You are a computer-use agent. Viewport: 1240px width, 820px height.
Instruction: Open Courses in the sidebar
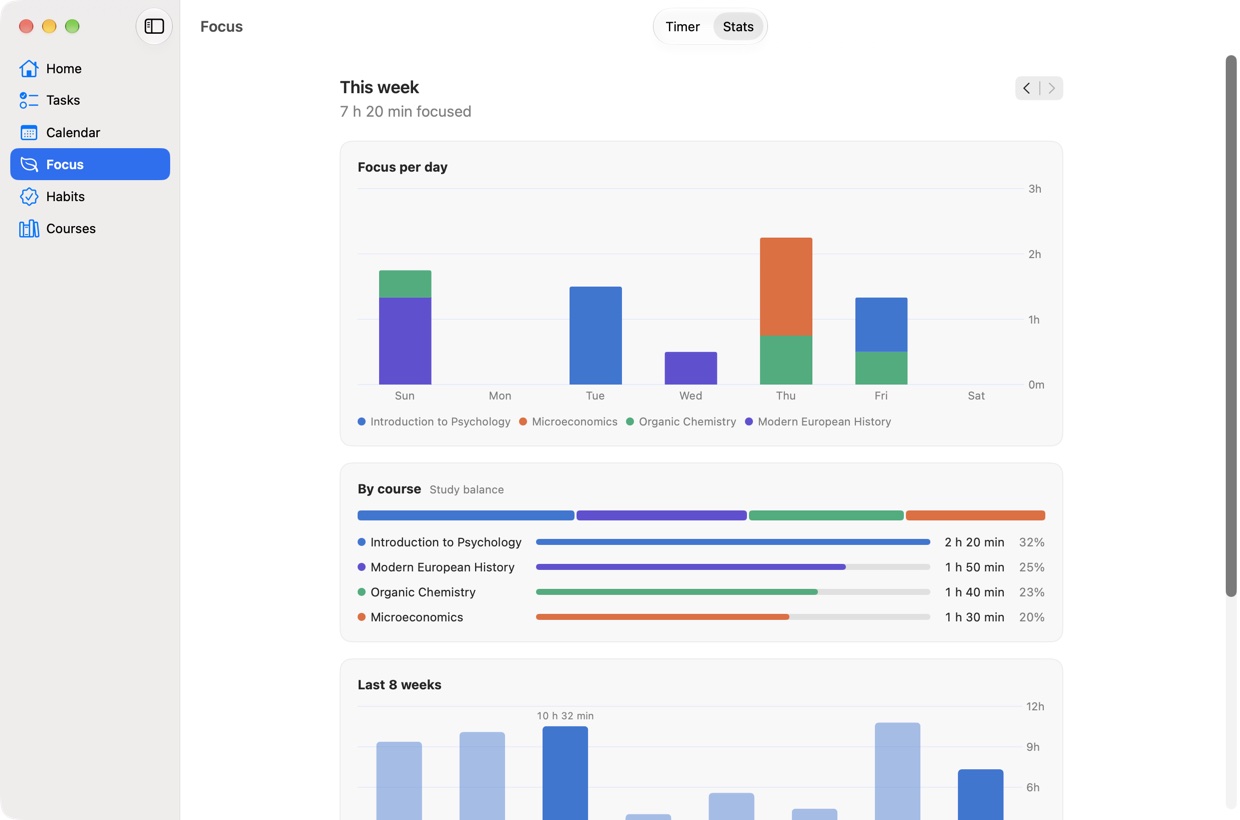pos(90,228)
